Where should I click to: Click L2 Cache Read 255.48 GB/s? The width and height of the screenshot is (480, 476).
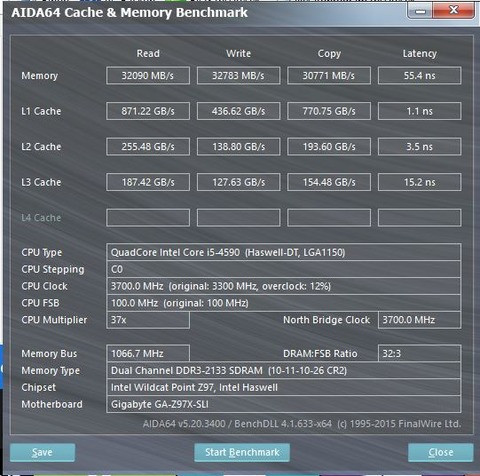[148, 147]
